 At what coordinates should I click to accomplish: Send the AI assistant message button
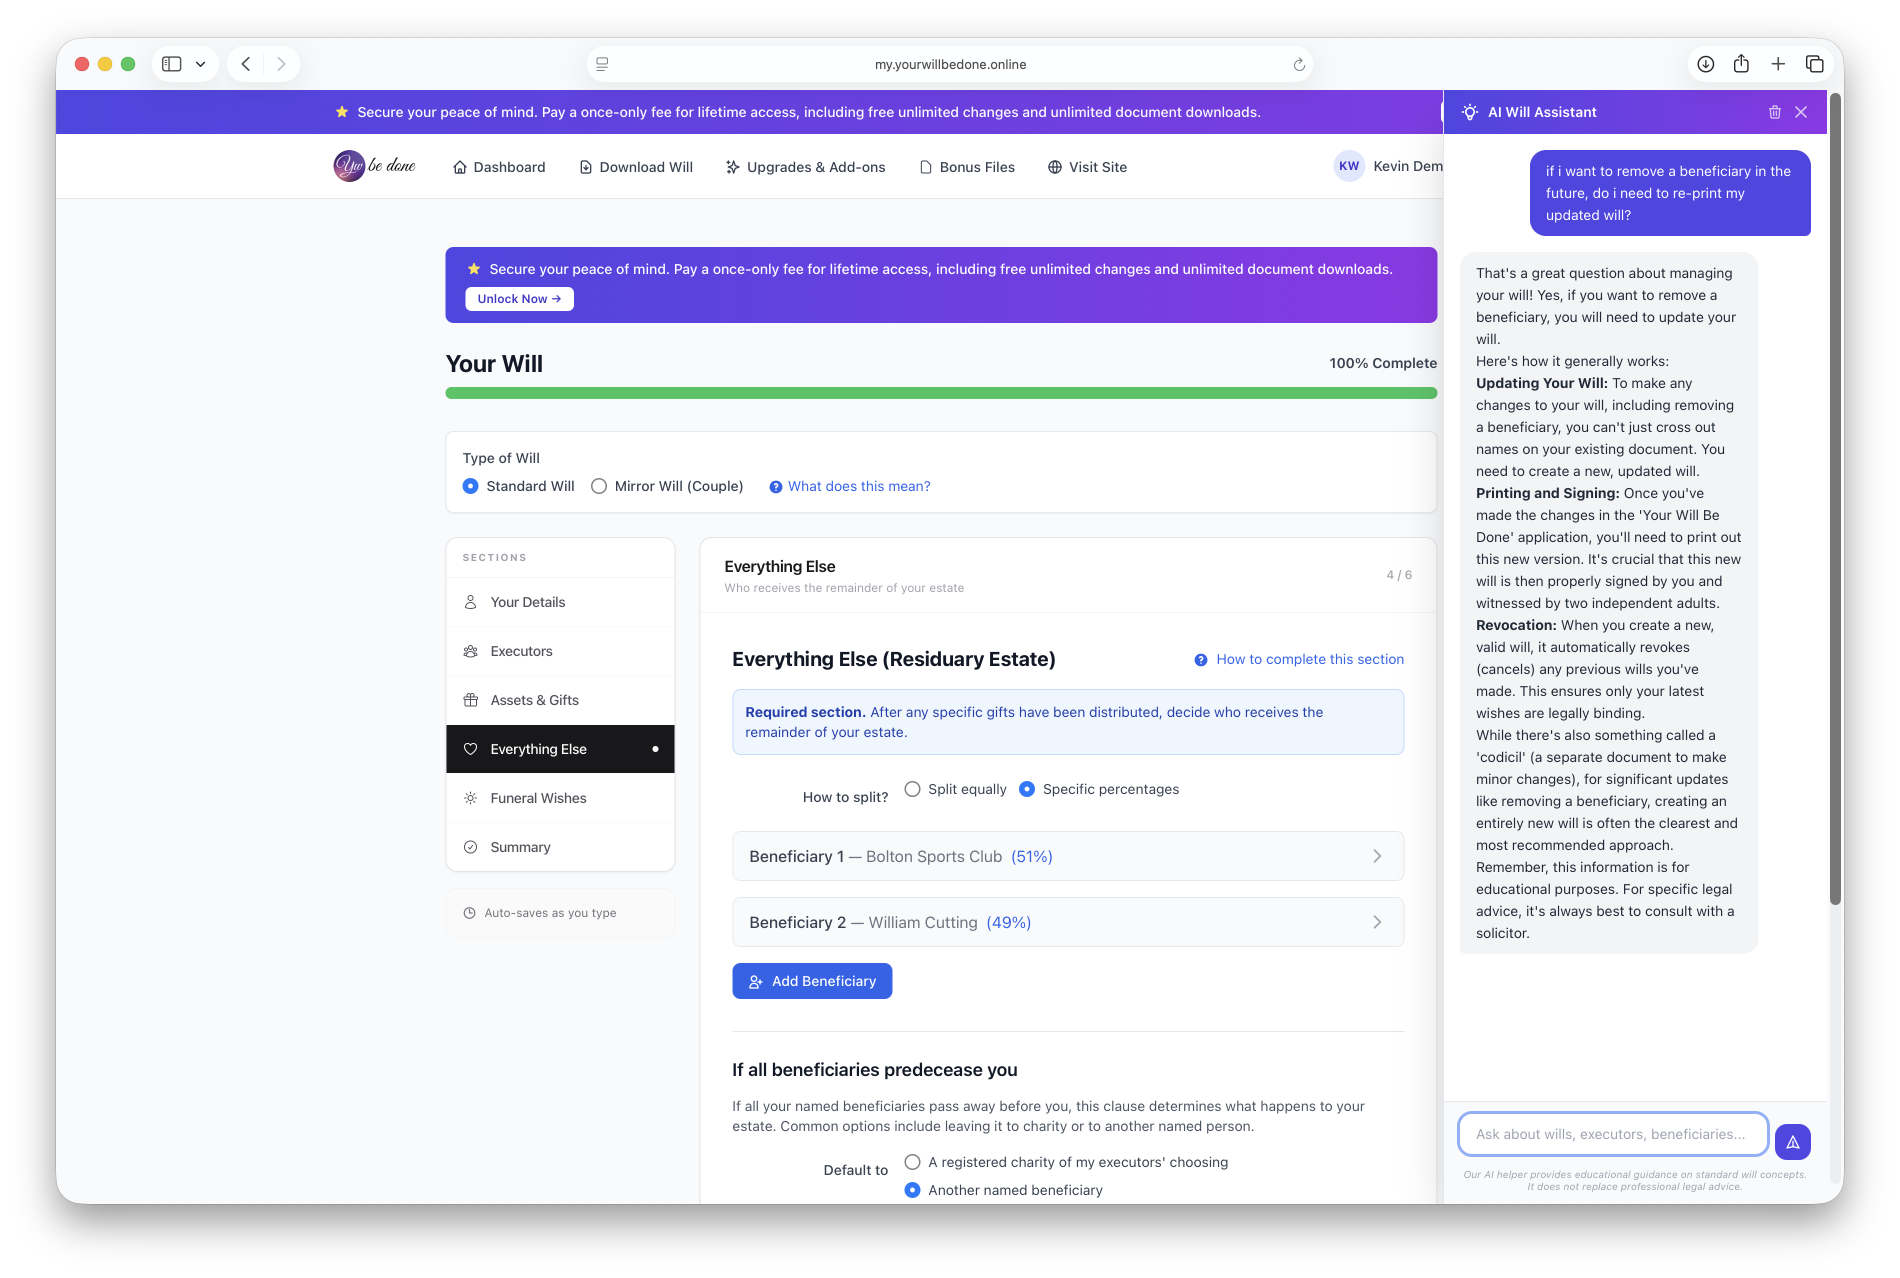click(1793, 1141)
